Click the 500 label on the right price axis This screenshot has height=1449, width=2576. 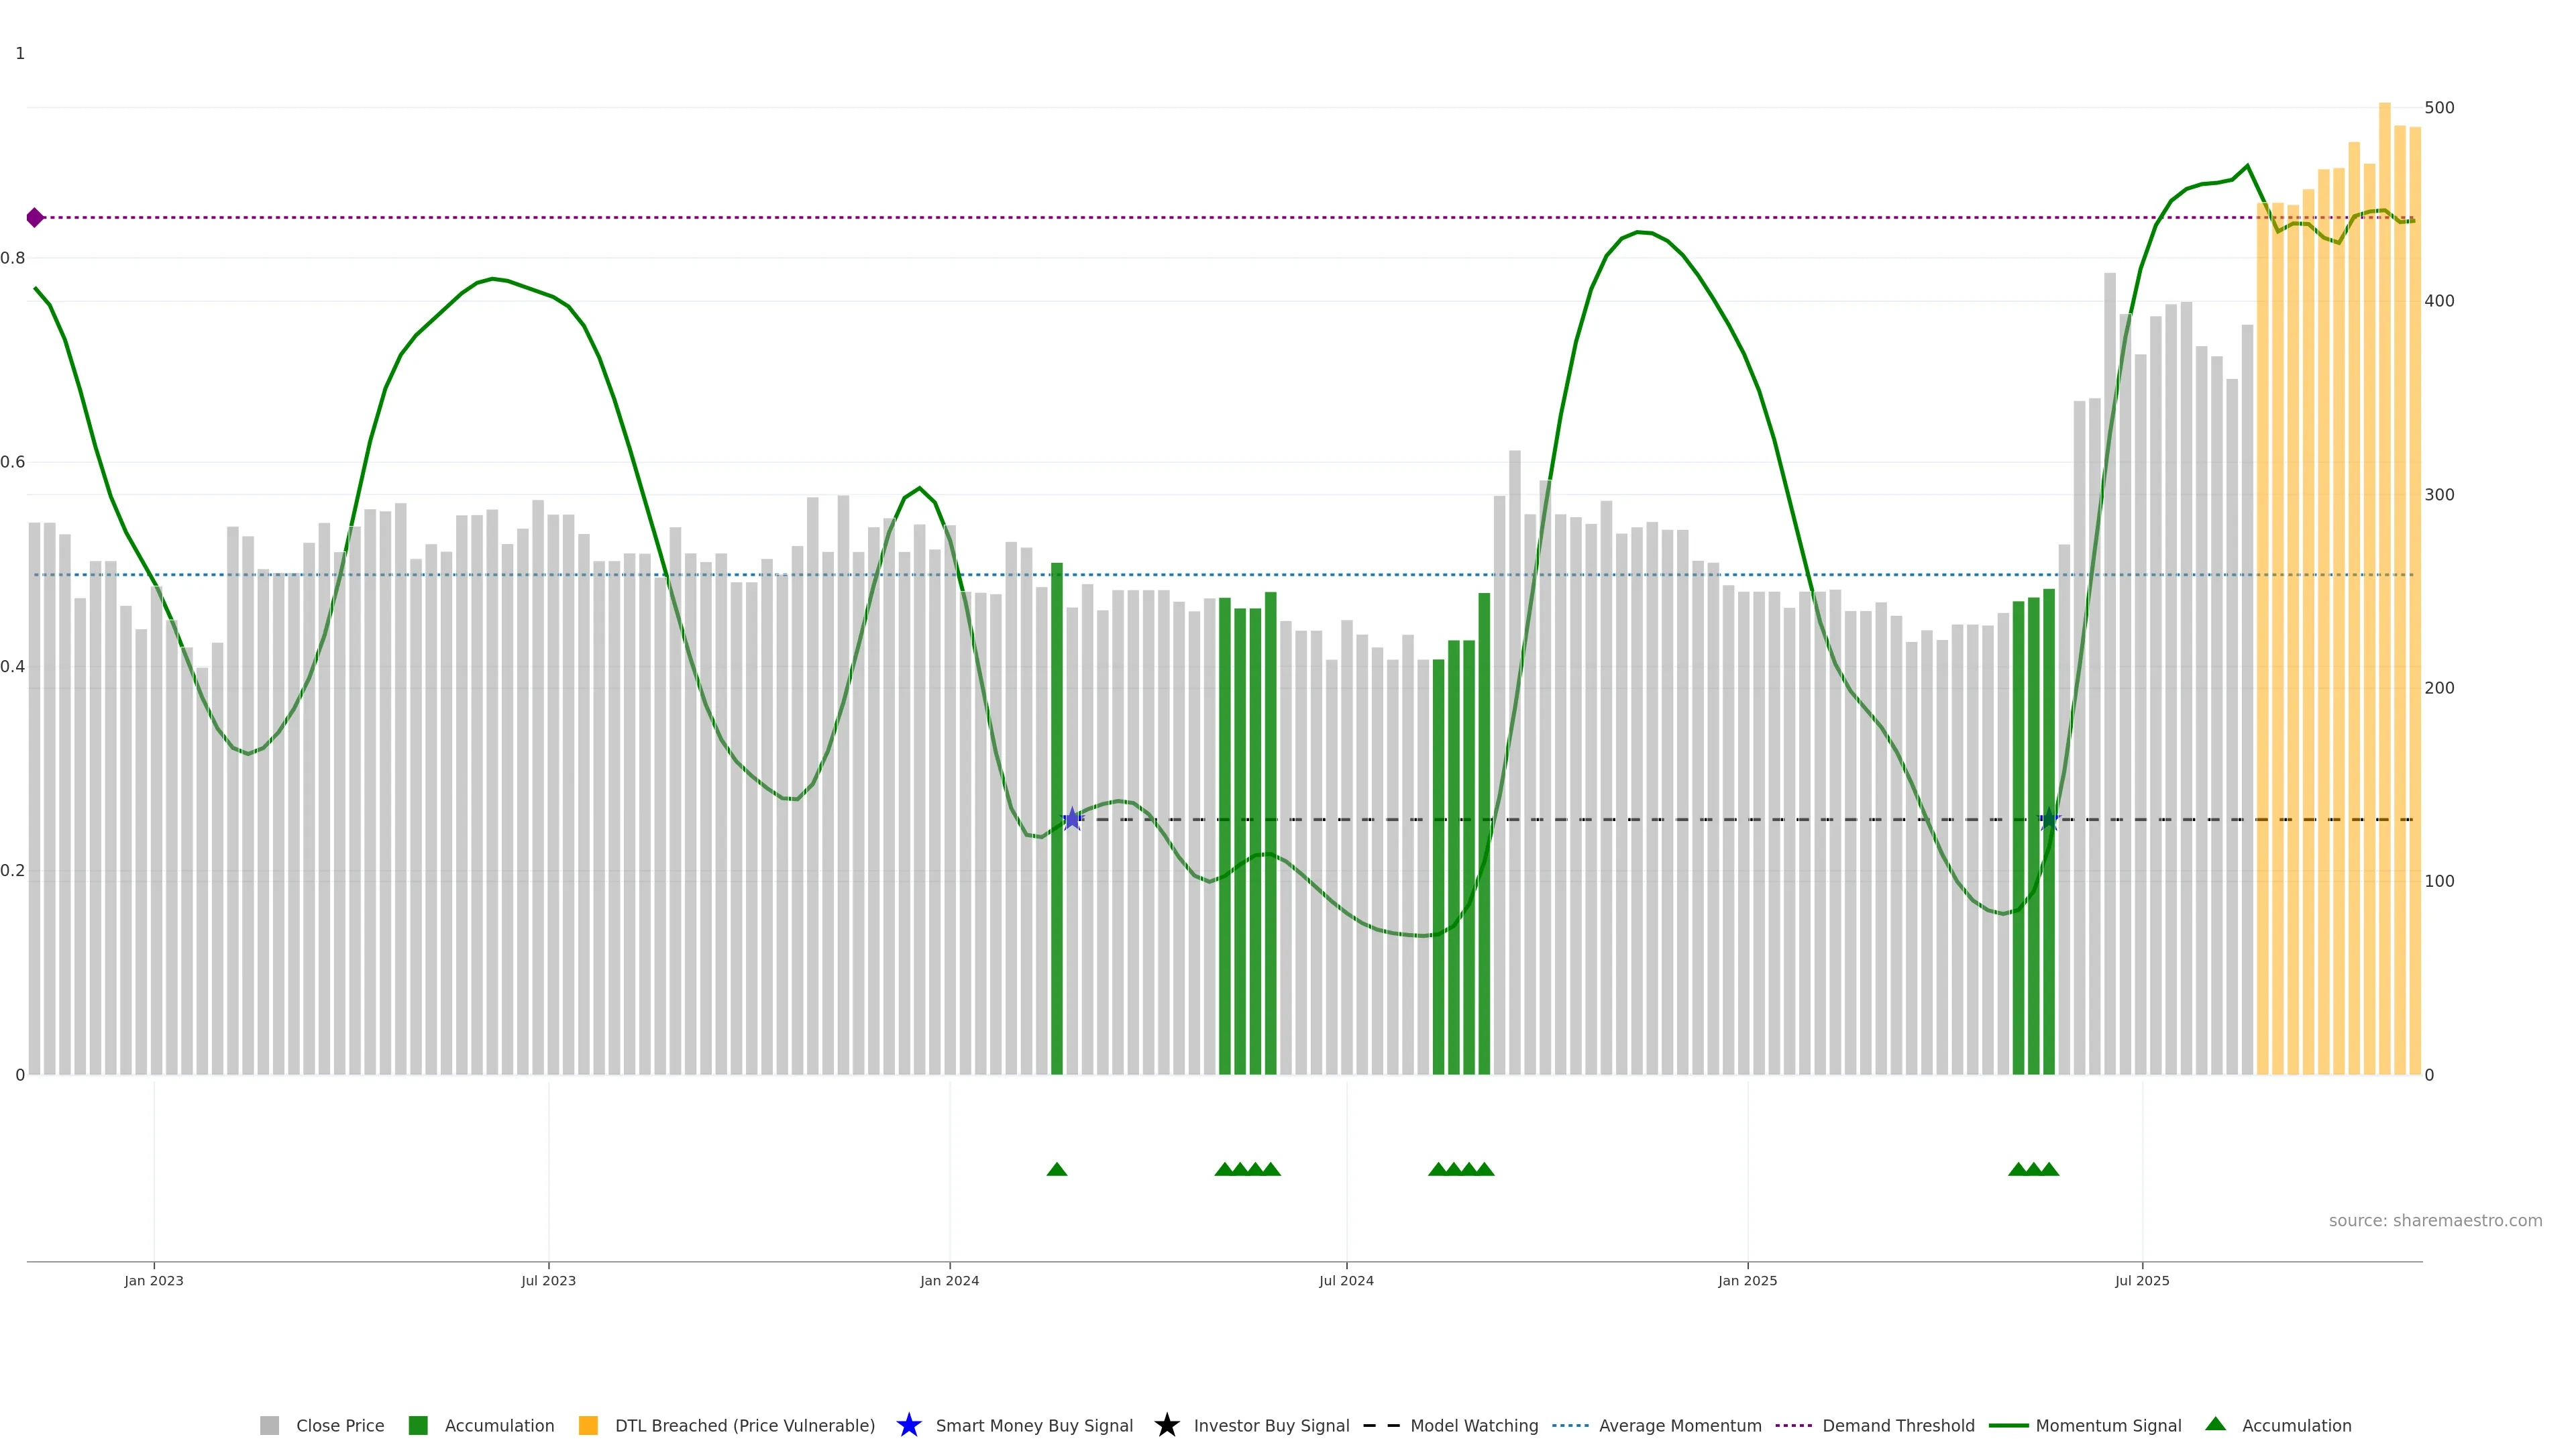(x=2439, y=107)
